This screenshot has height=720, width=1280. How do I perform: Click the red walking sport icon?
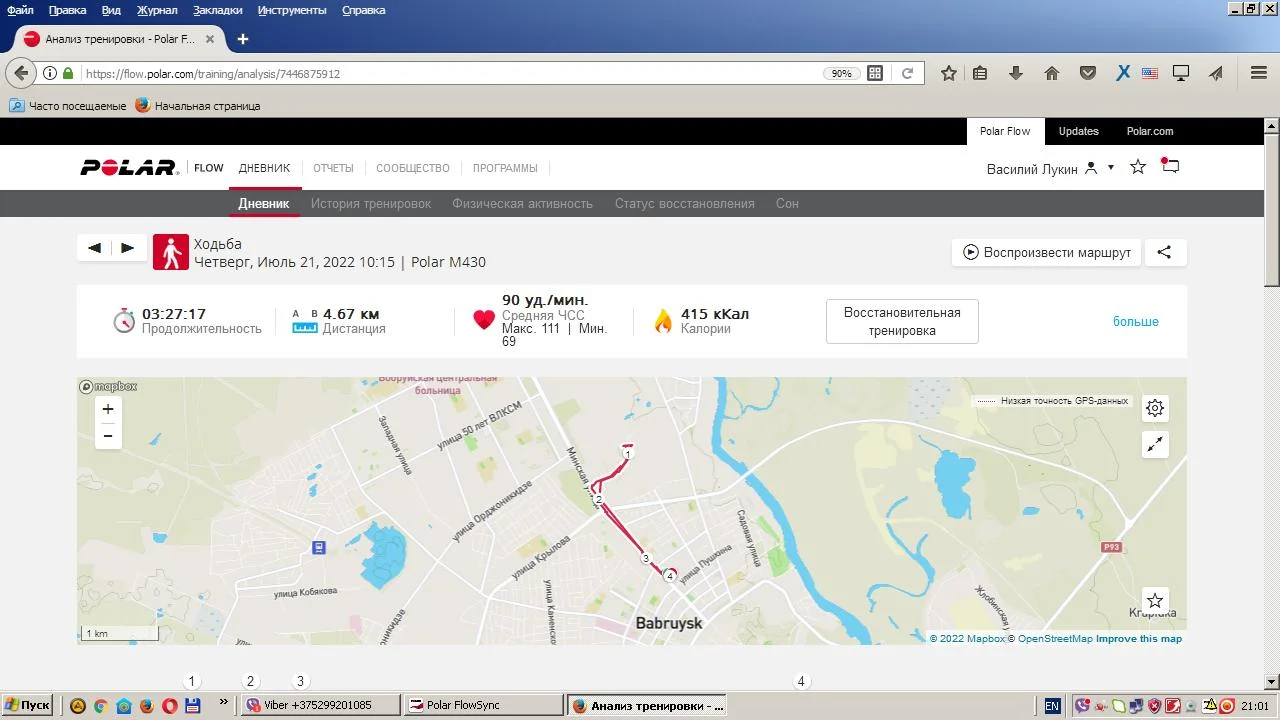(171, 253)
